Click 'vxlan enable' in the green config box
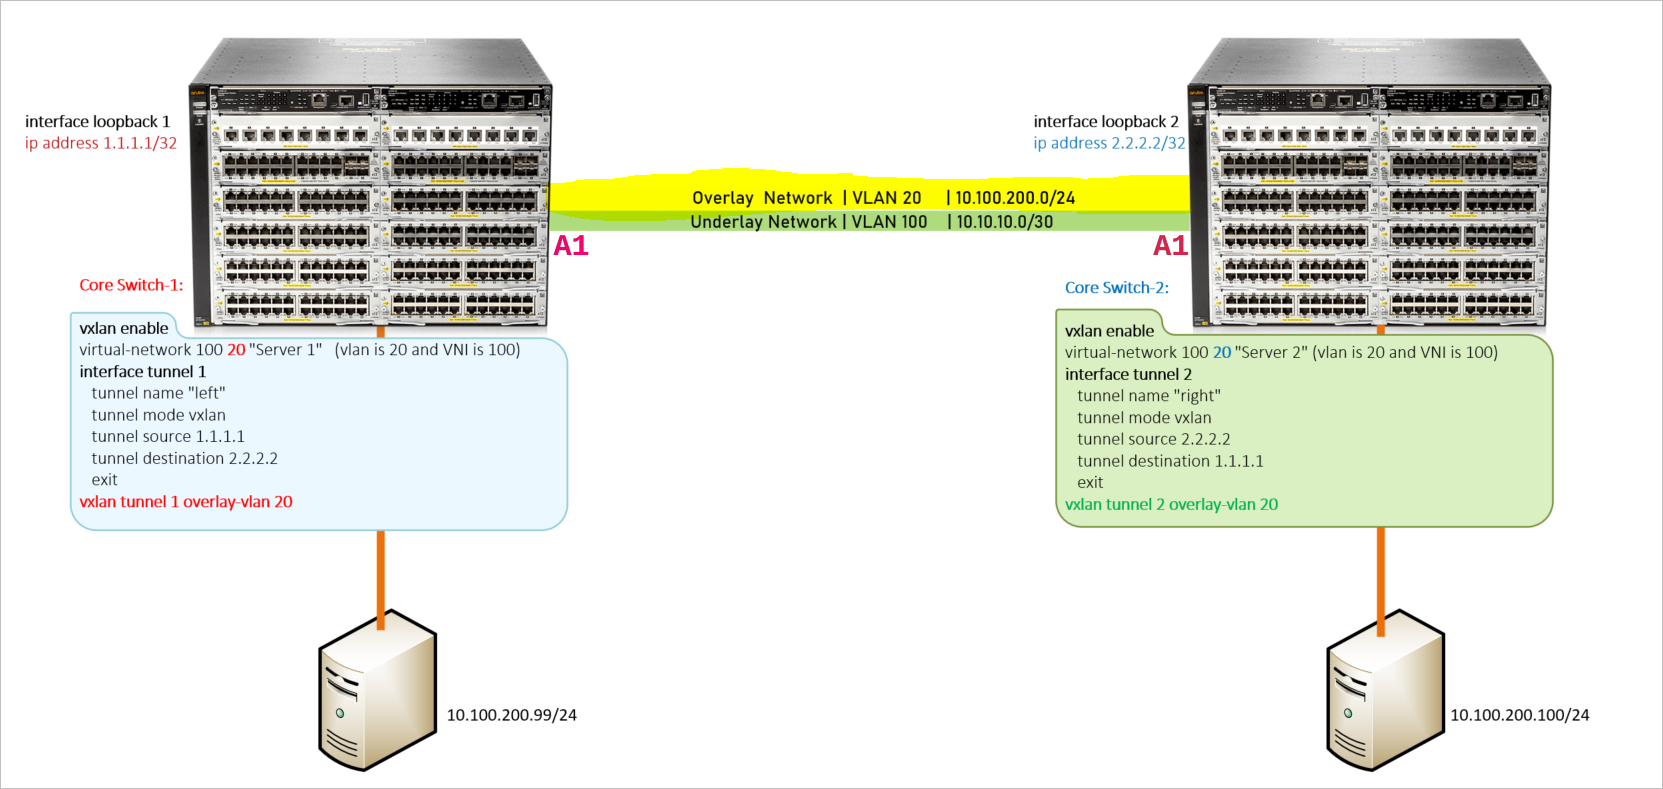The width and height of the screenshot is (1663, 789). tap(1109, 331)
